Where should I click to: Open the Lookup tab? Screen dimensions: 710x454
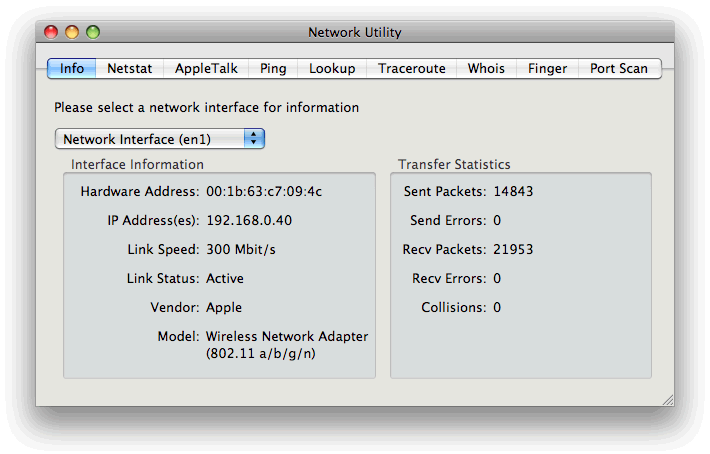coord(332,69)
